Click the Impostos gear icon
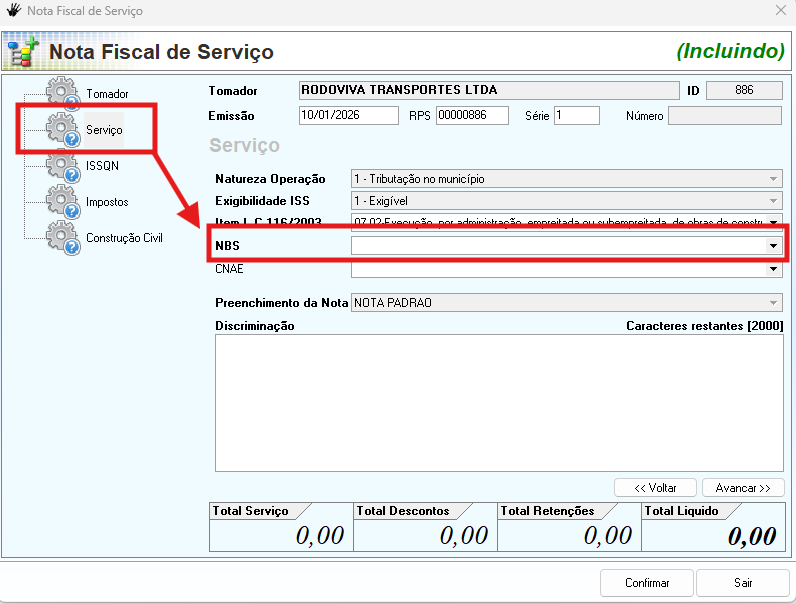The width and height of the screenshot is (796, 604). point(63,201)
